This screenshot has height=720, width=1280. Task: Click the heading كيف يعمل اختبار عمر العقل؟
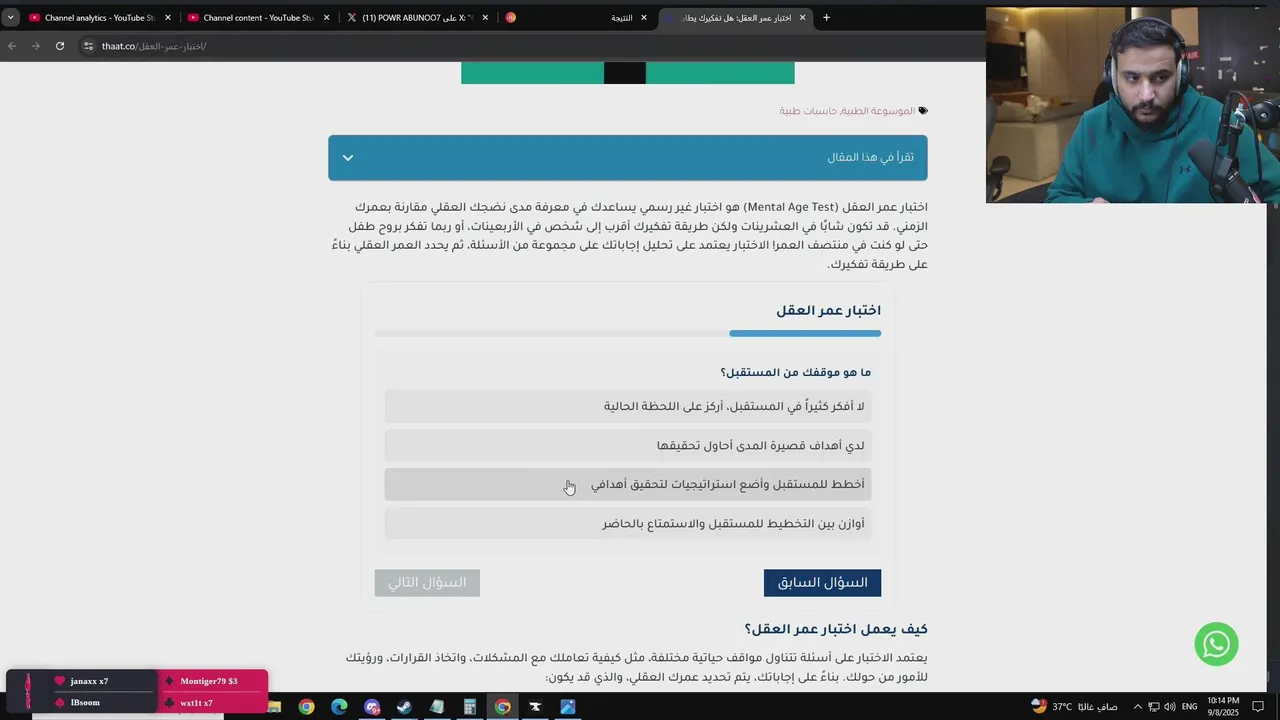pyautogui.click(x=836, y=629)
